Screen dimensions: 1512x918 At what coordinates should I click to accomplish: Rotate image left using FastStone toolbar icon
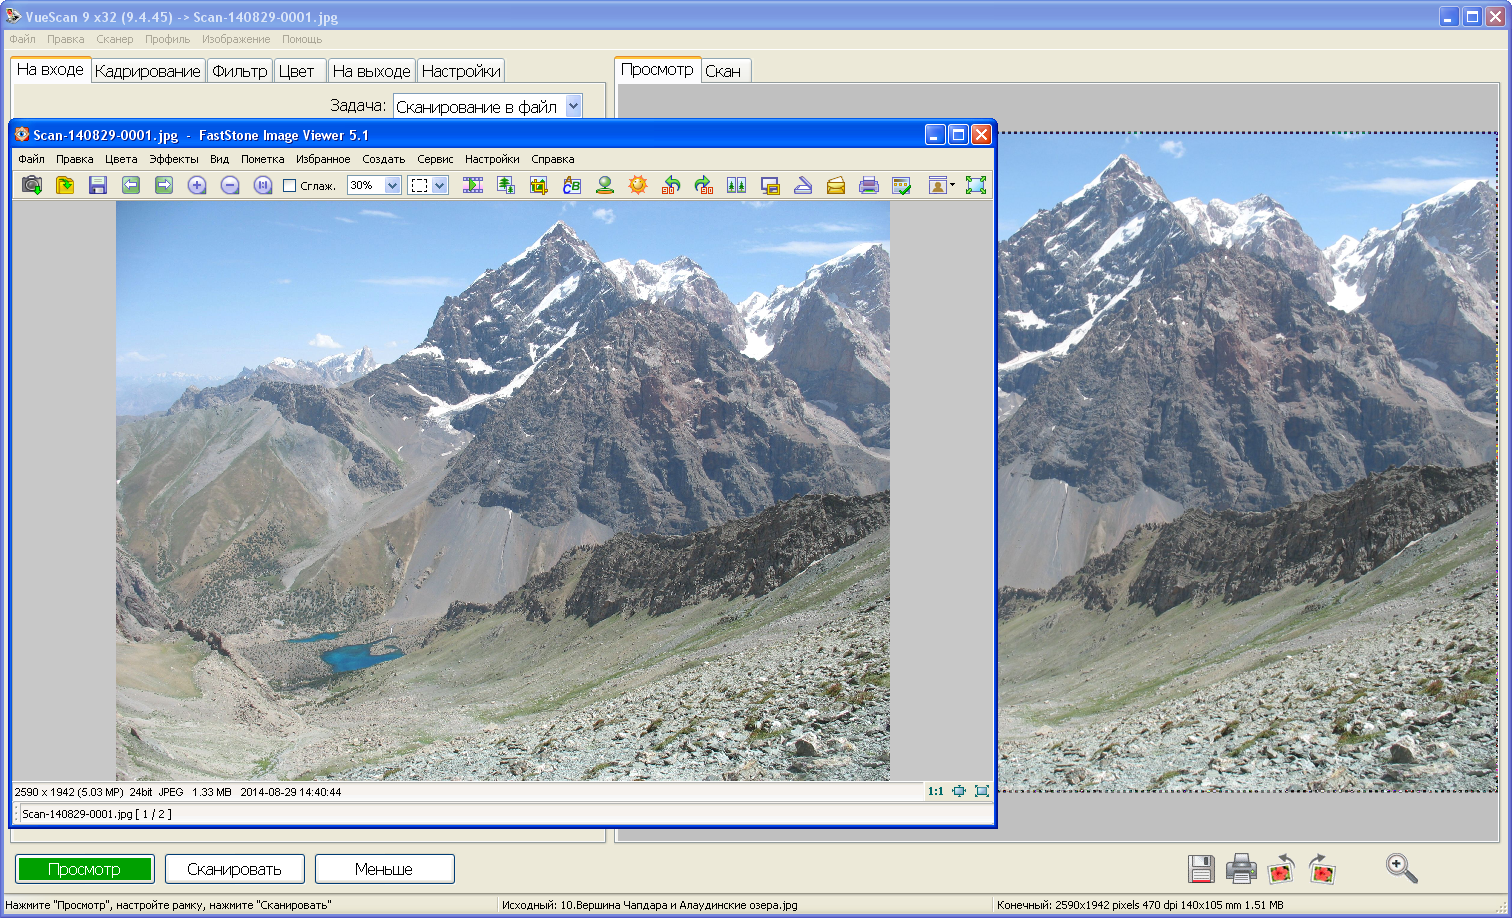click(x=671, y=185)
